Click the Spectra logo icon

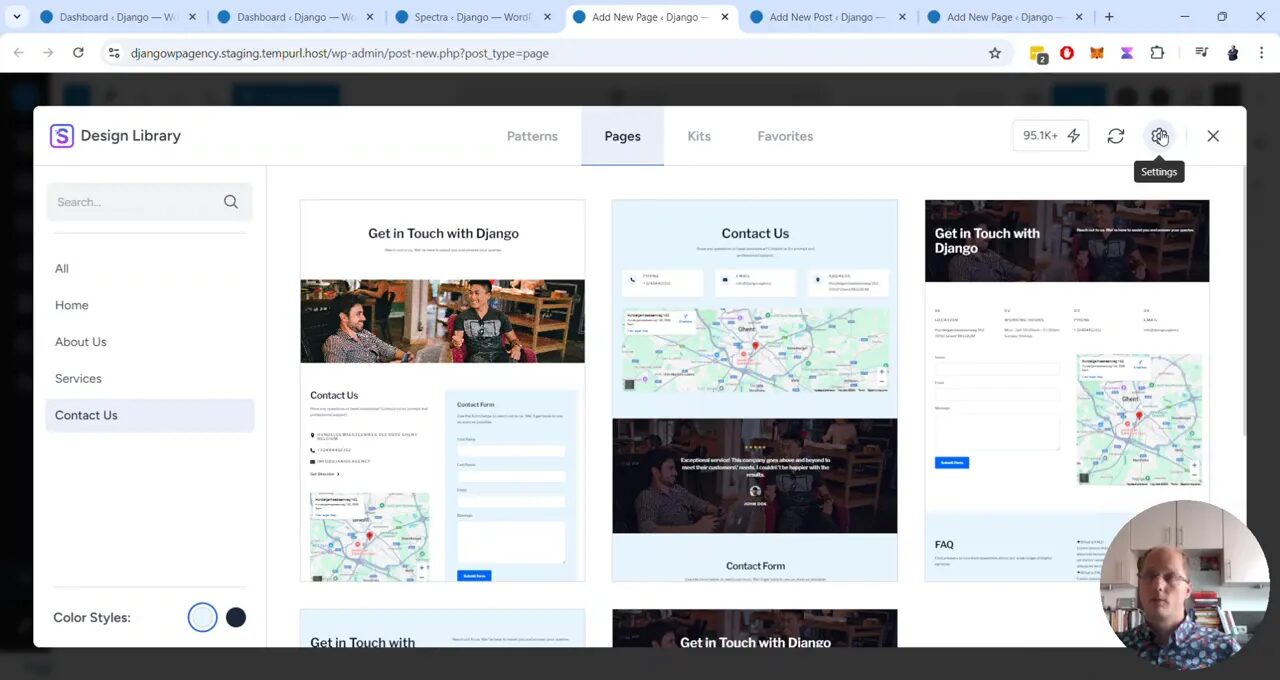pyautogui.click(x=62, y=136)
